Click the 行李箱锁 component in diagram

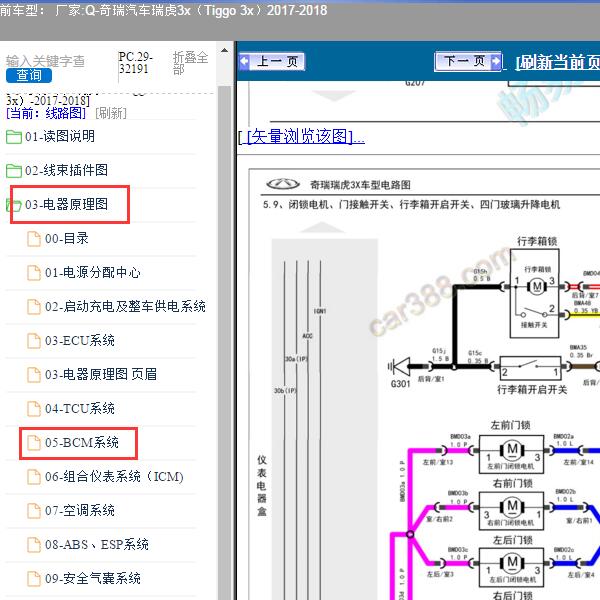tap(535, 293)
